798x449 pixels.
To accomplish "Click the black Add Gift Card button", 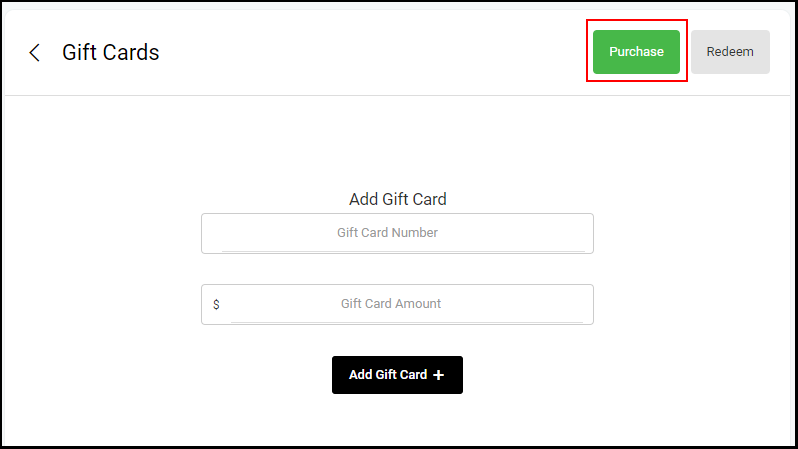I will tap(397, 375).
